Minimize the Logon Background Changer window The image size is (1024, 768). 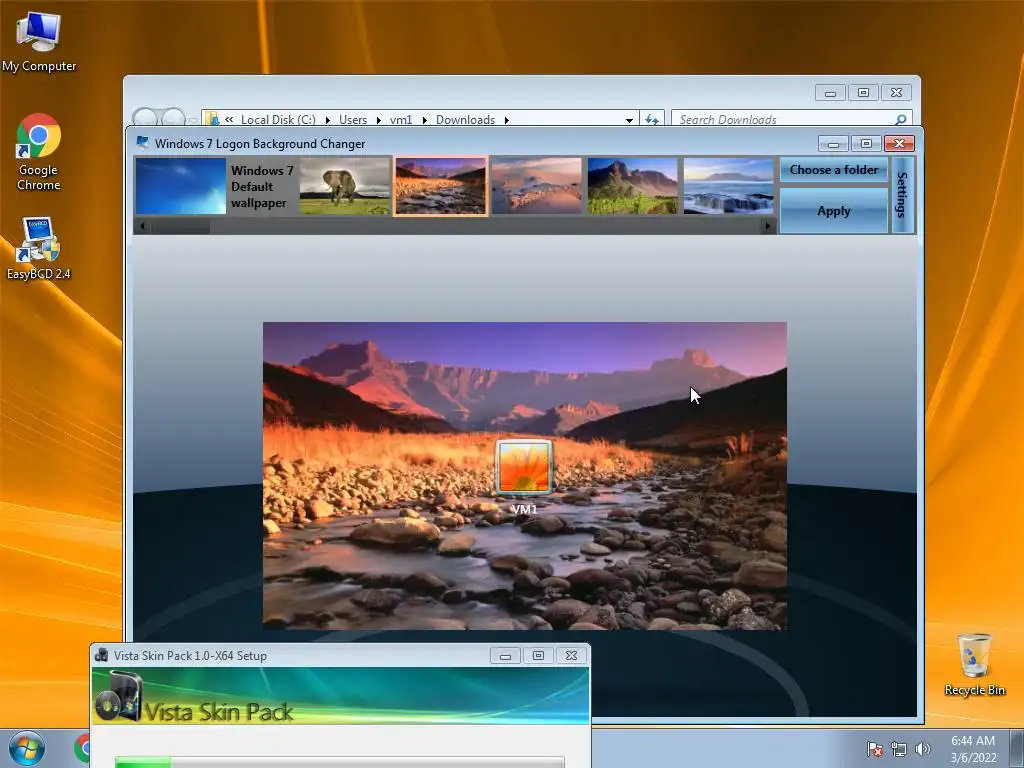833,144
